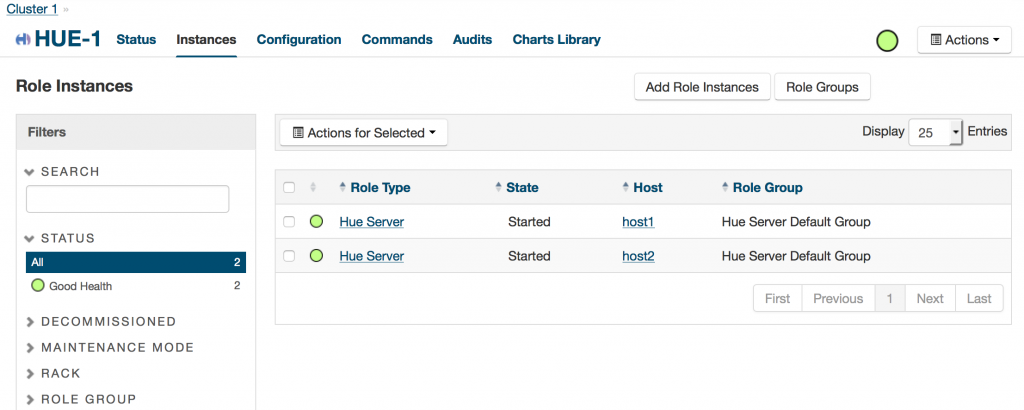Click Hue Server Default Group in host2 row
Screen dimensions: 1024x410
[x=796, y=256]
